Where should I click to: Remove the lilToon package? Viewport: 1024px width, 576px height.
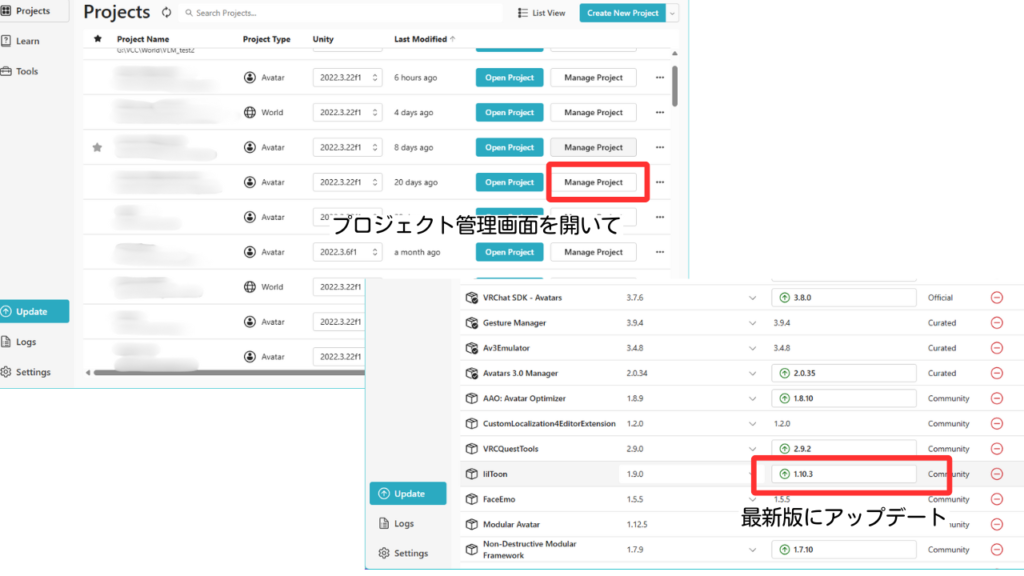tap(997, 474)
